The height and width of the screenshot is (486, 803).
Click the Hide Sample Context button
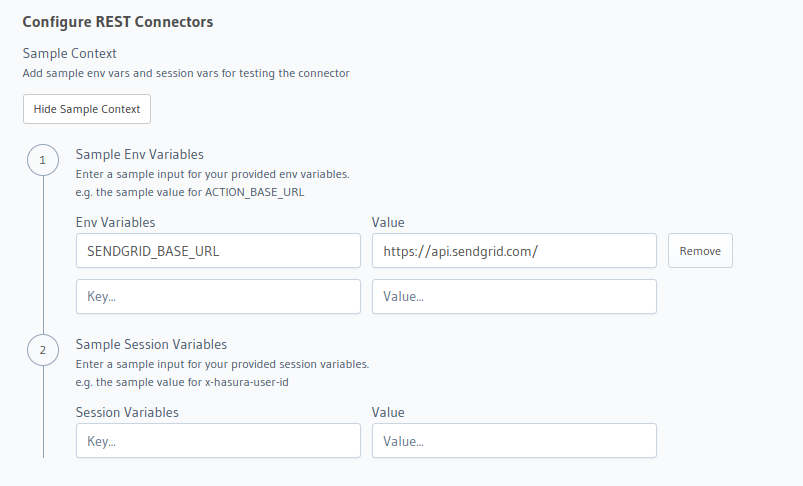click(86, 109)
